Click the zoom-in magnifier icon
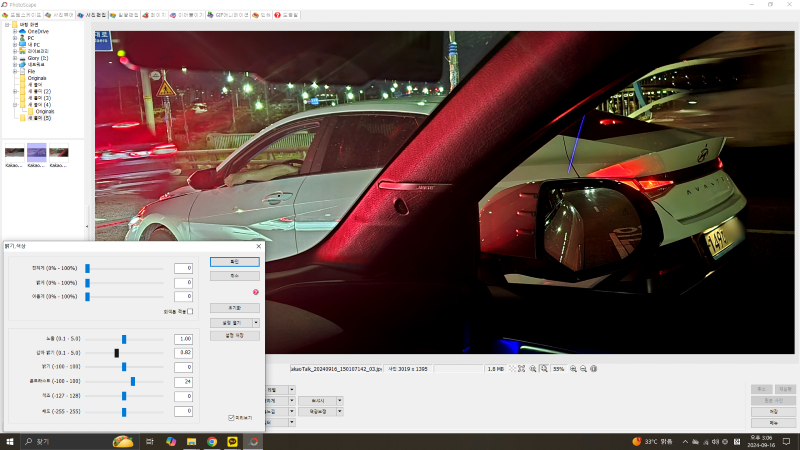This screenshot has width=800, height=450. tap(571, 369)
